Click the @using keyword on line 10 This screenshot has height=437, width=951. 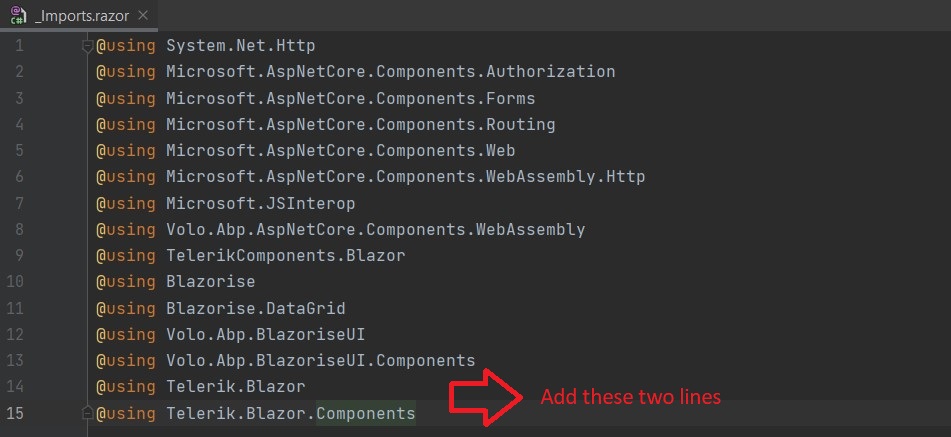126,281
